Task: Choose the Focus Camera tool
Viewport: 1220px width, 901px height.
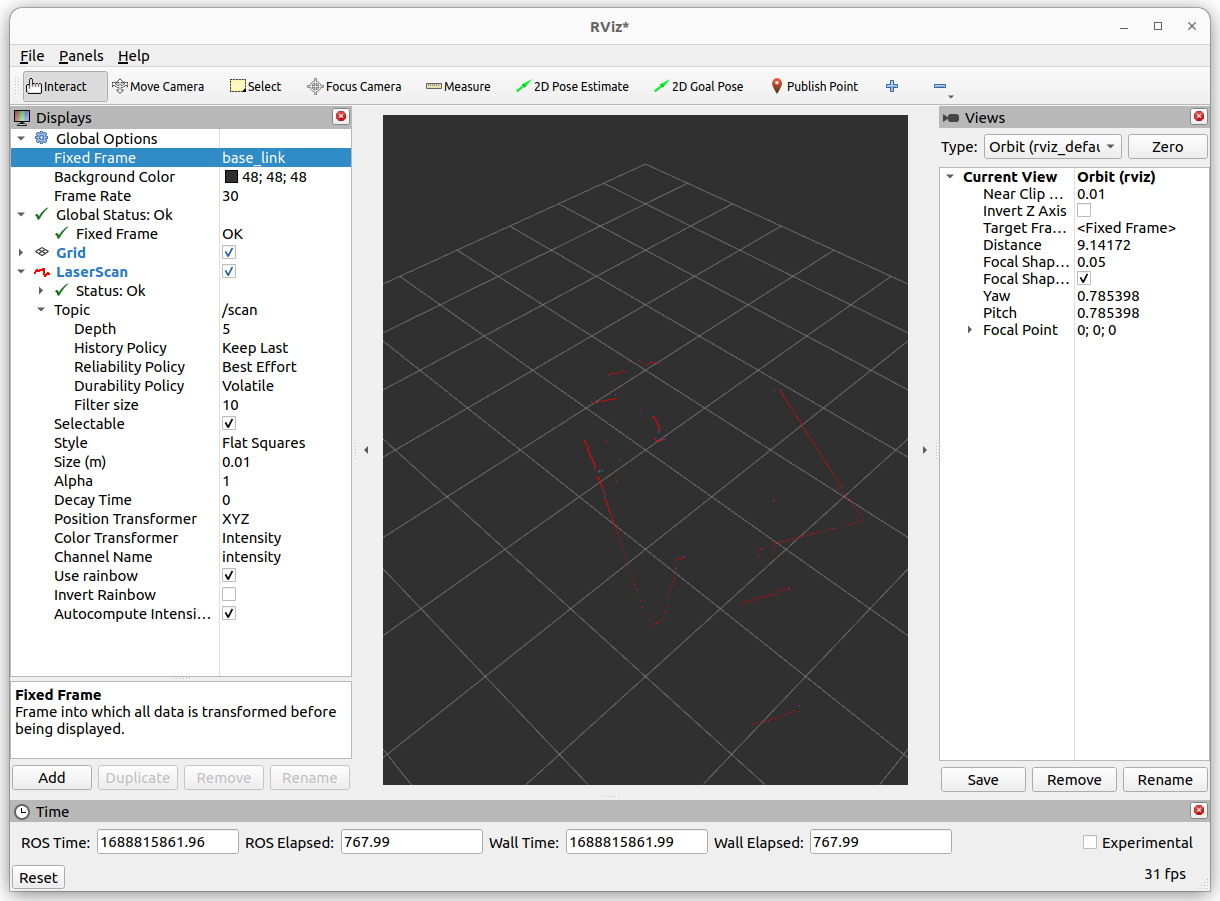Action: coord(354,87)
